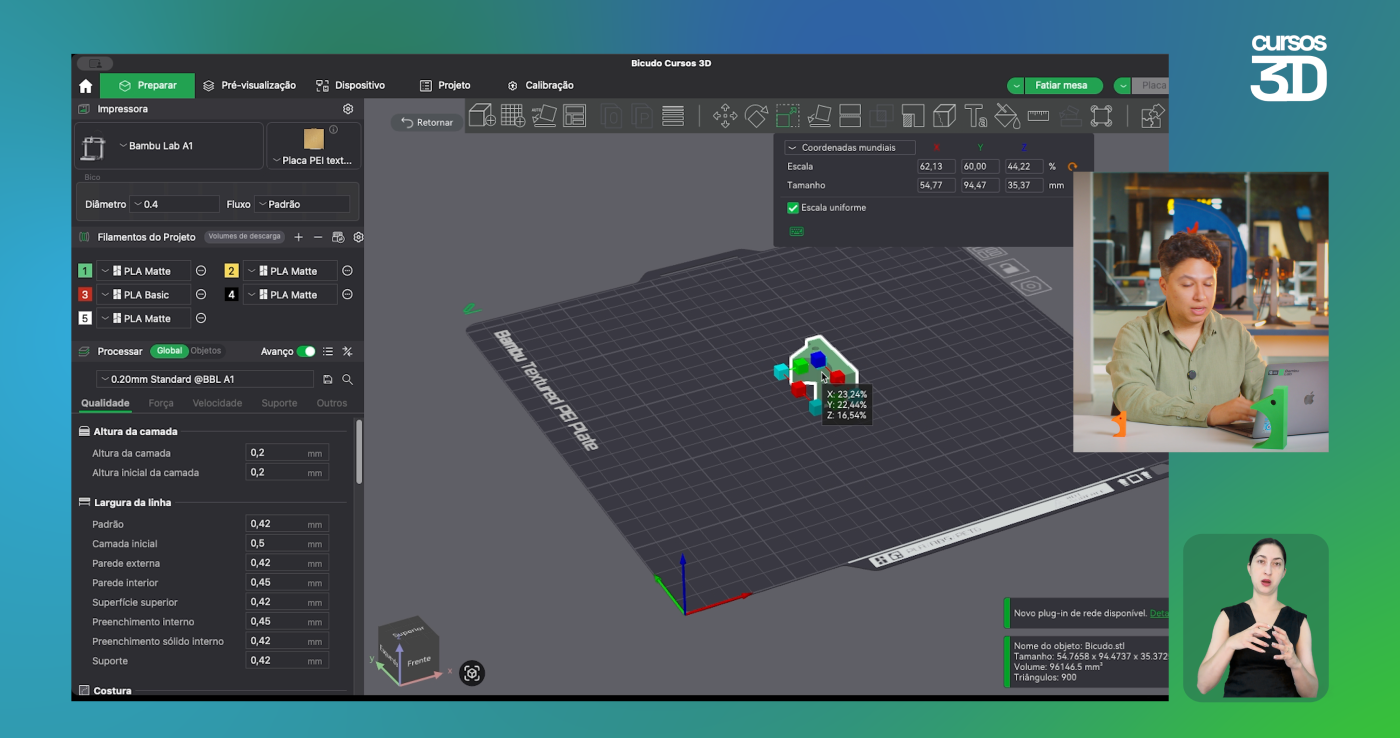1400x738 pixels.
Task: Open filament settings gear icon
Action: (358, 237)
